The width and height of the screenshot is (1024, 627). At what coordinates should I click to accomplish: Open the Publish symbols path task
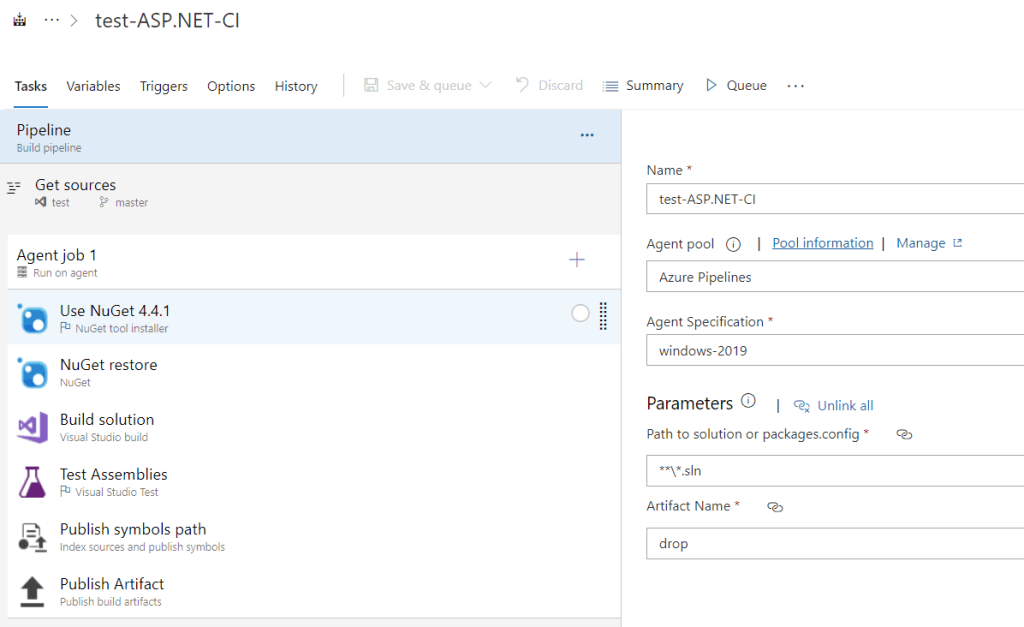tap(313, 537)
